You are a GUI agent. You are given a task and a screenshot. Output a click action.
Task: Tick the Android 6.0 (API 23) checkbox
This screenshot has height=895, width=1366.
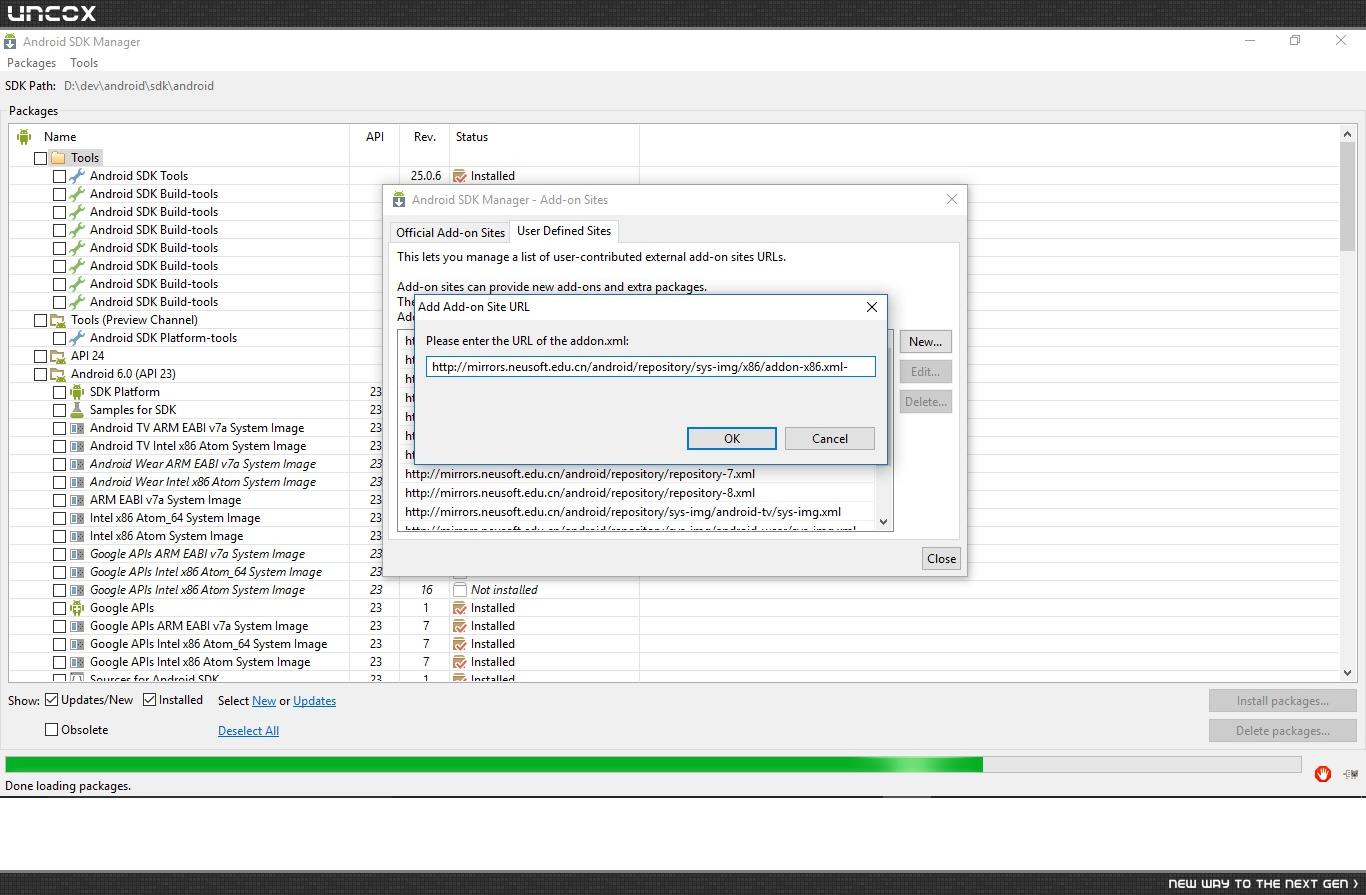tap(40, 374)
